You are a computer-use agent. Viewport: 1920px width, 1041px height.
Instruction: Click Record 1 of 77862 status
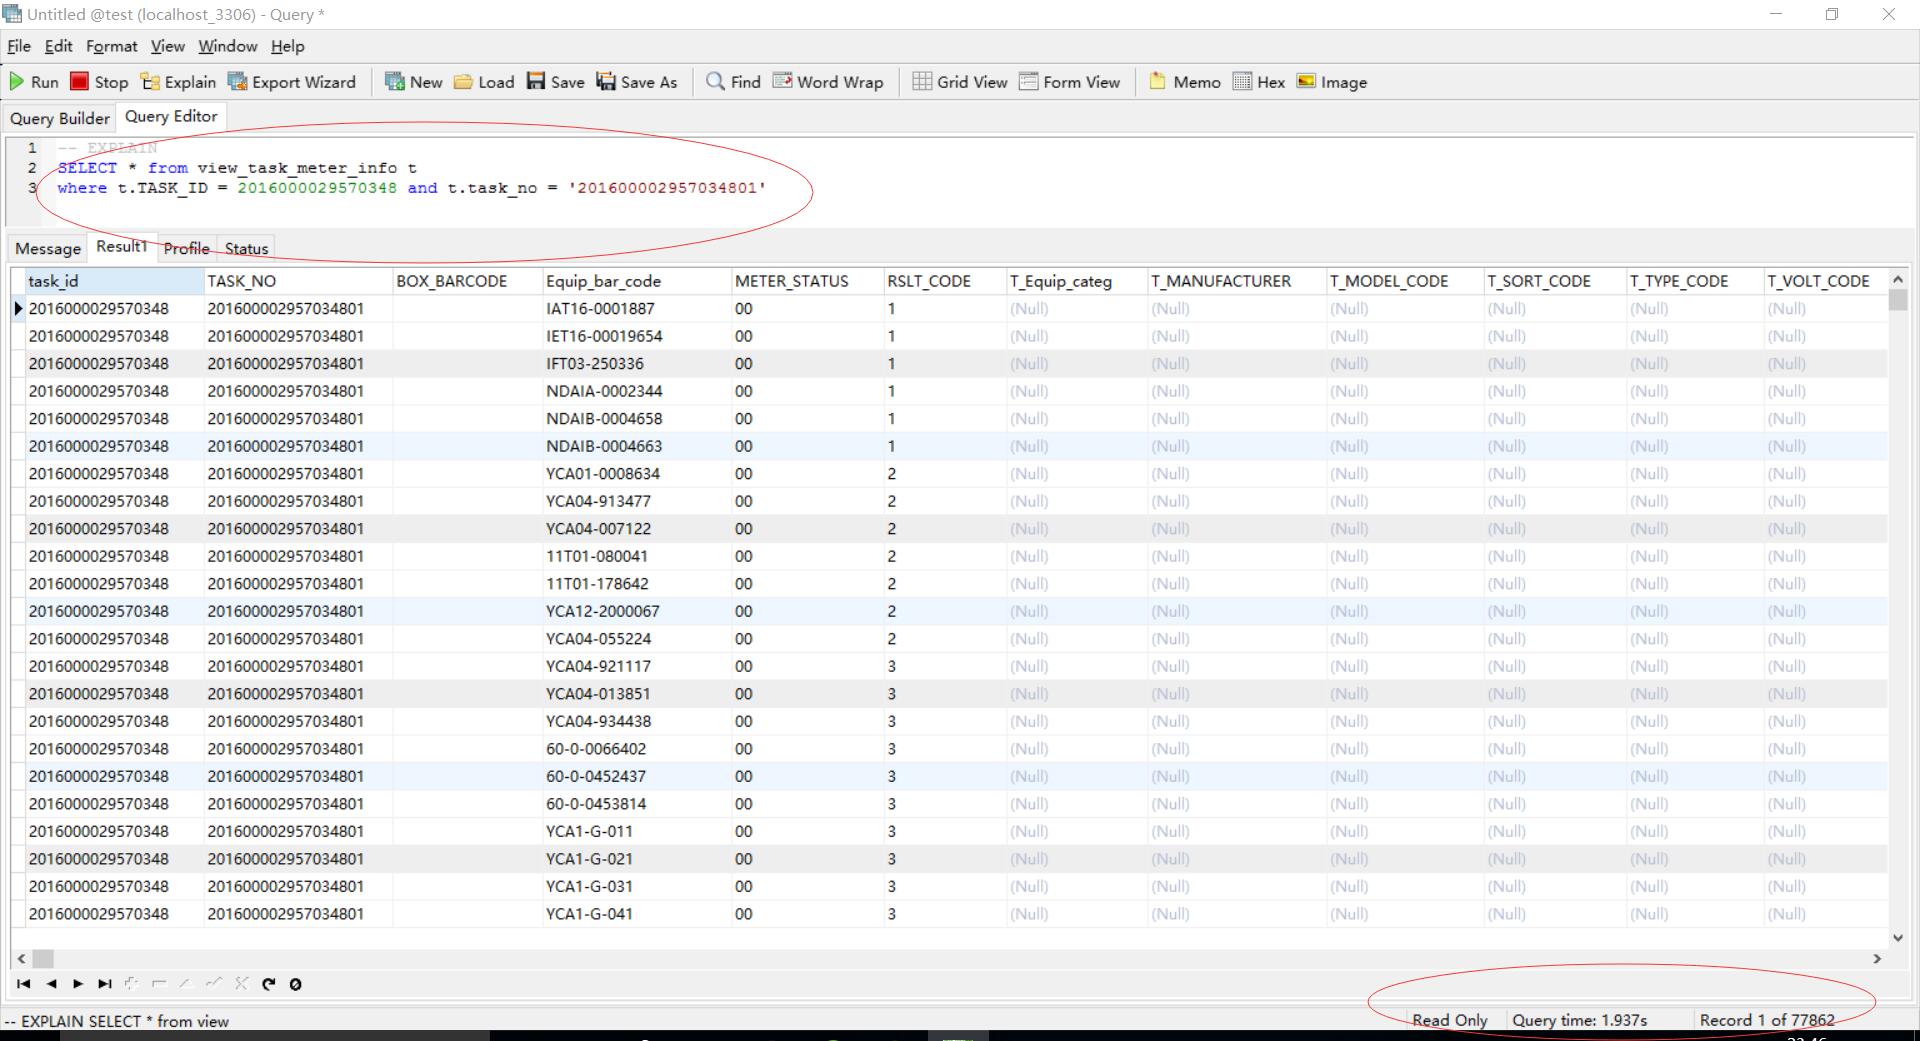pyautogui.click(x=1767, y=1020)
